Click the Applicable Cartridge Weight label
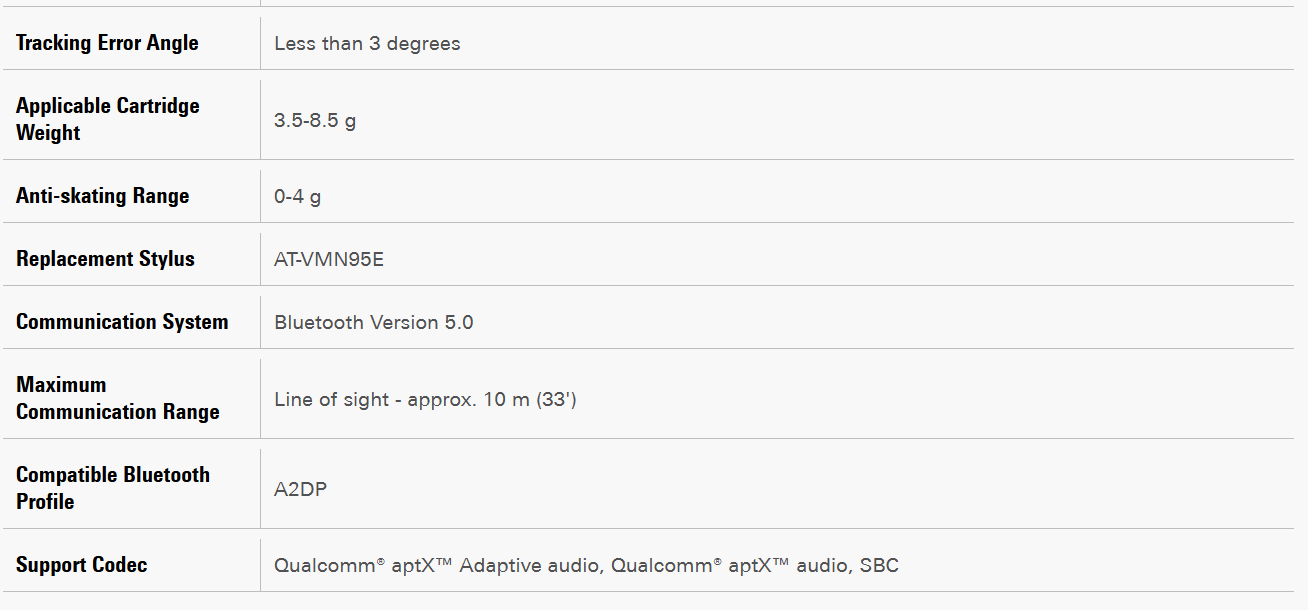Image resolution: width=1308 pixels, height=610 pixels. (x=107, y=119)
